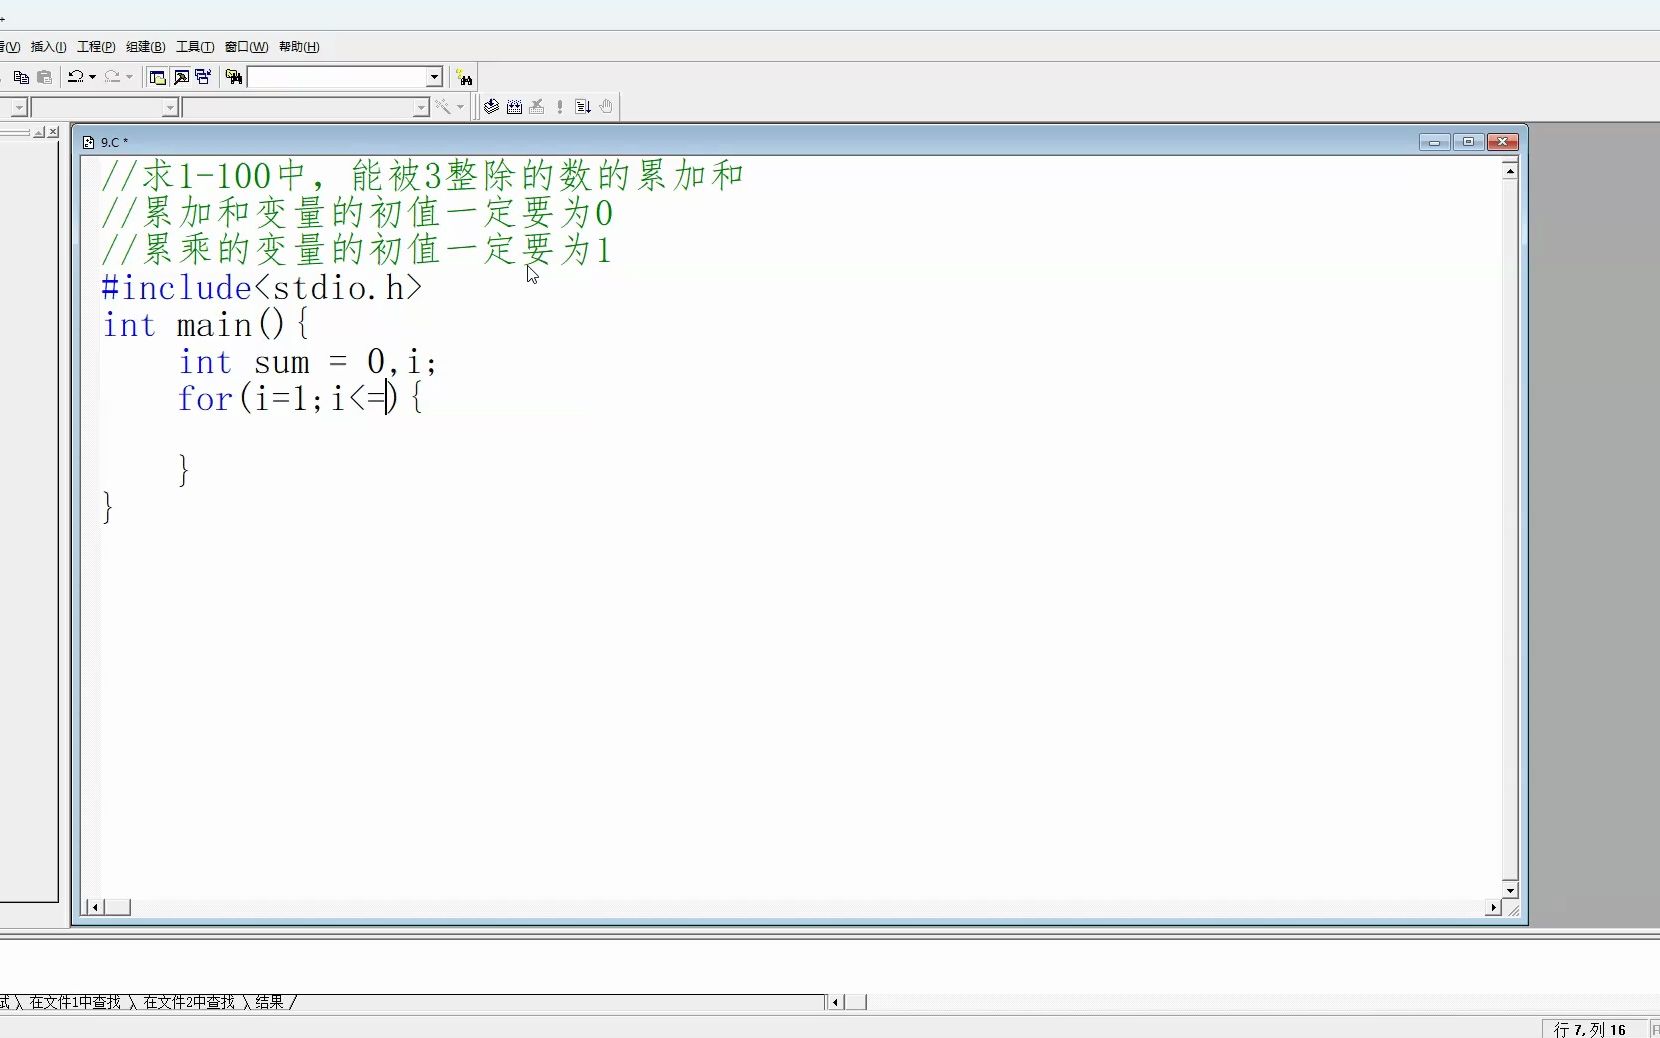Click the 'for(i=1;i<=){' line
Image resolution: width=1660 pixels, height=1038 pixels.
pos(301,399)
